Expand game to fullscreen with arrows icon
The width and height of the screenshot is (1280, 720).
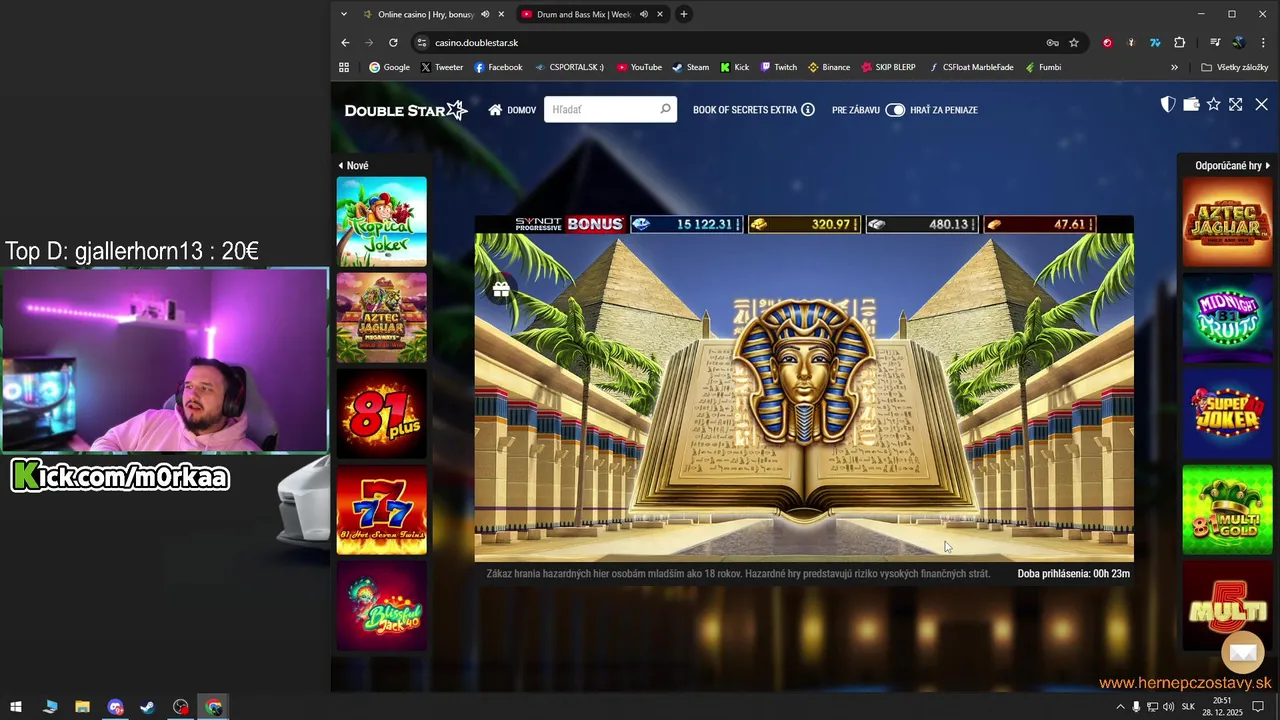coord(1236,104)
